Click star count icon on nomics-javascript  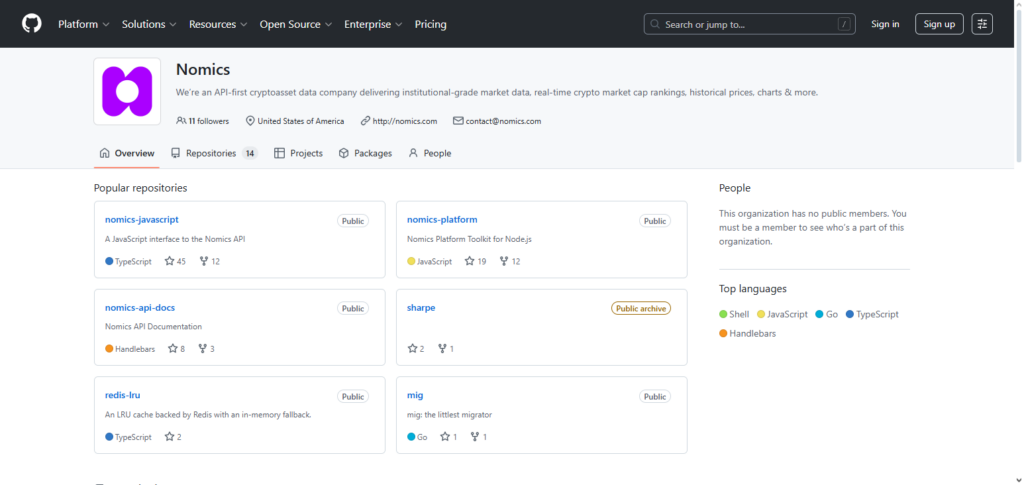(x=169, y=261)
